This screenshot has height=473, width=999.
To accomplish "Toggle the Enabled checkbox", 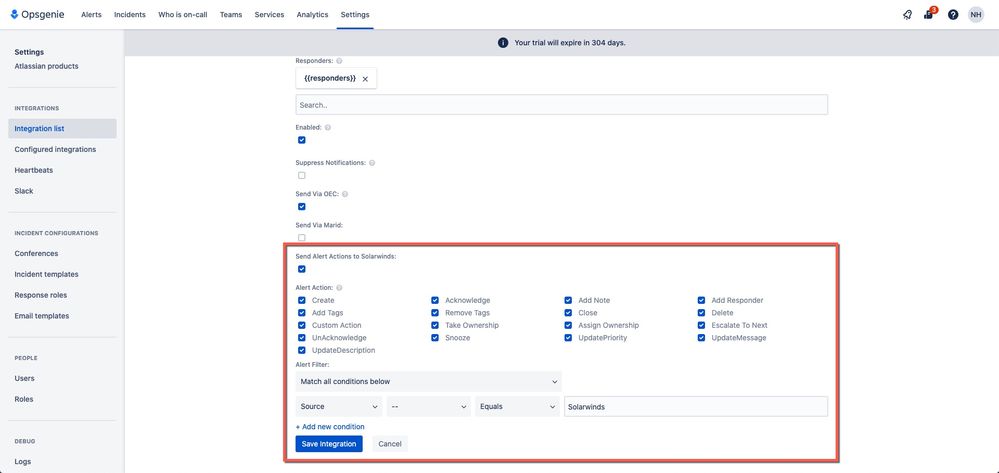I will click(301, 140).
